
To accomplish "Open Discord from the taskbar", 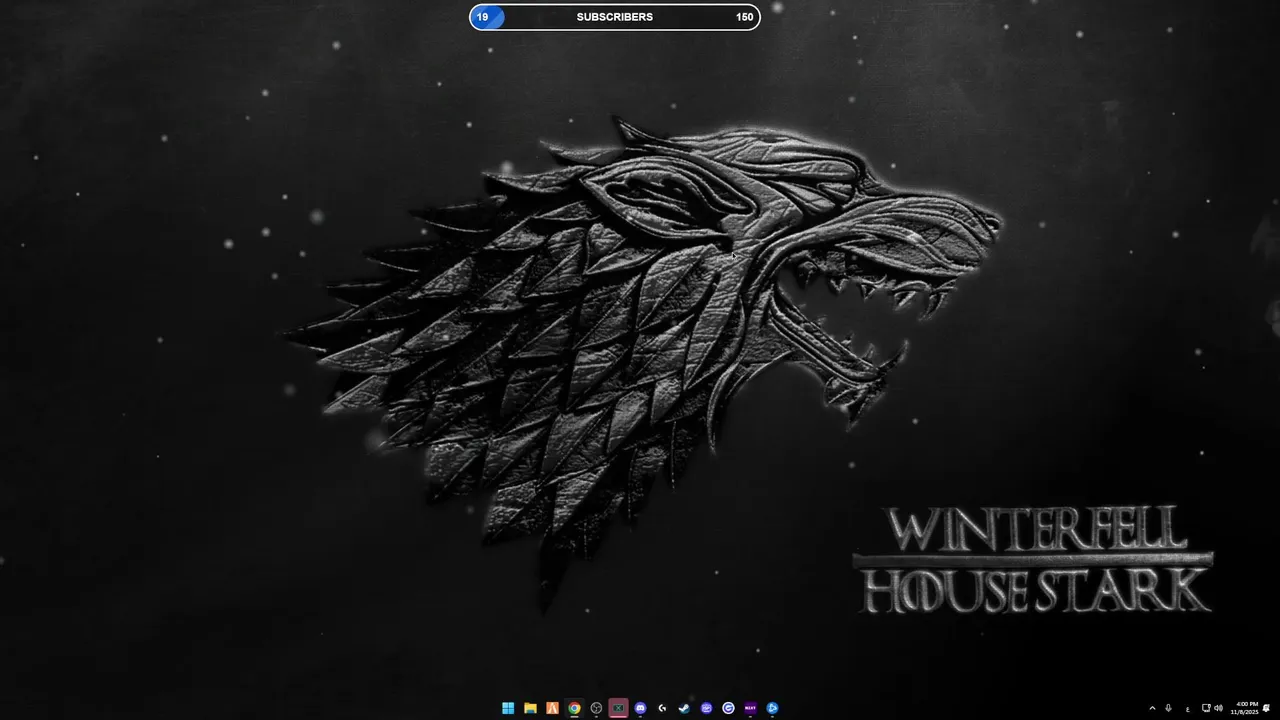I will coord(640,708).
